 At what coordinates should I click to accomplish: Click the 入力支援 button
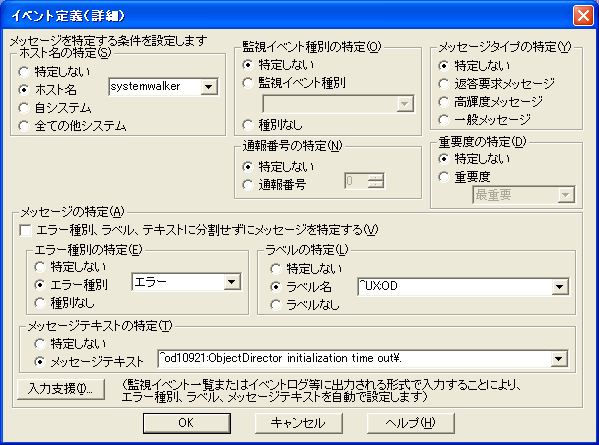coord(61,389)
